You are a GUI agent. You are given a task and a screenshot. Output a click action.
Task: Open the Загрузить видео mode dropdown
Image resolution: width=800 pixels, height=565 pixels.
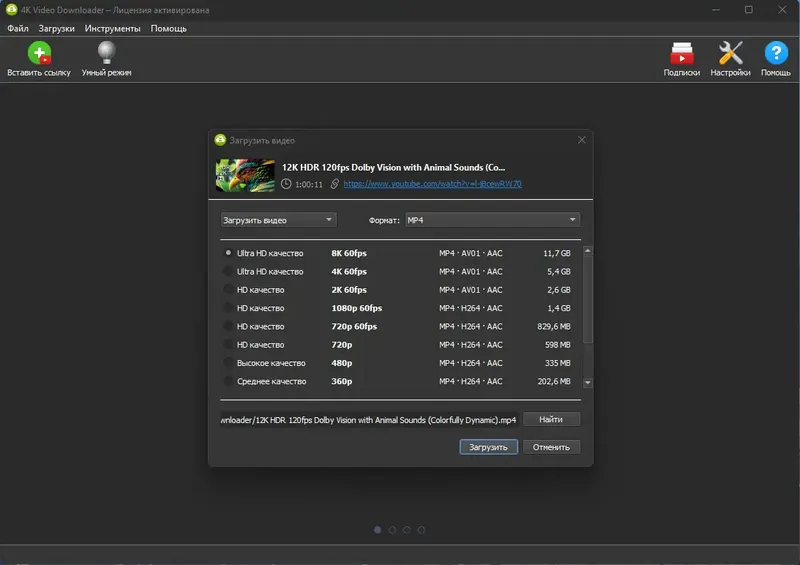278,220
